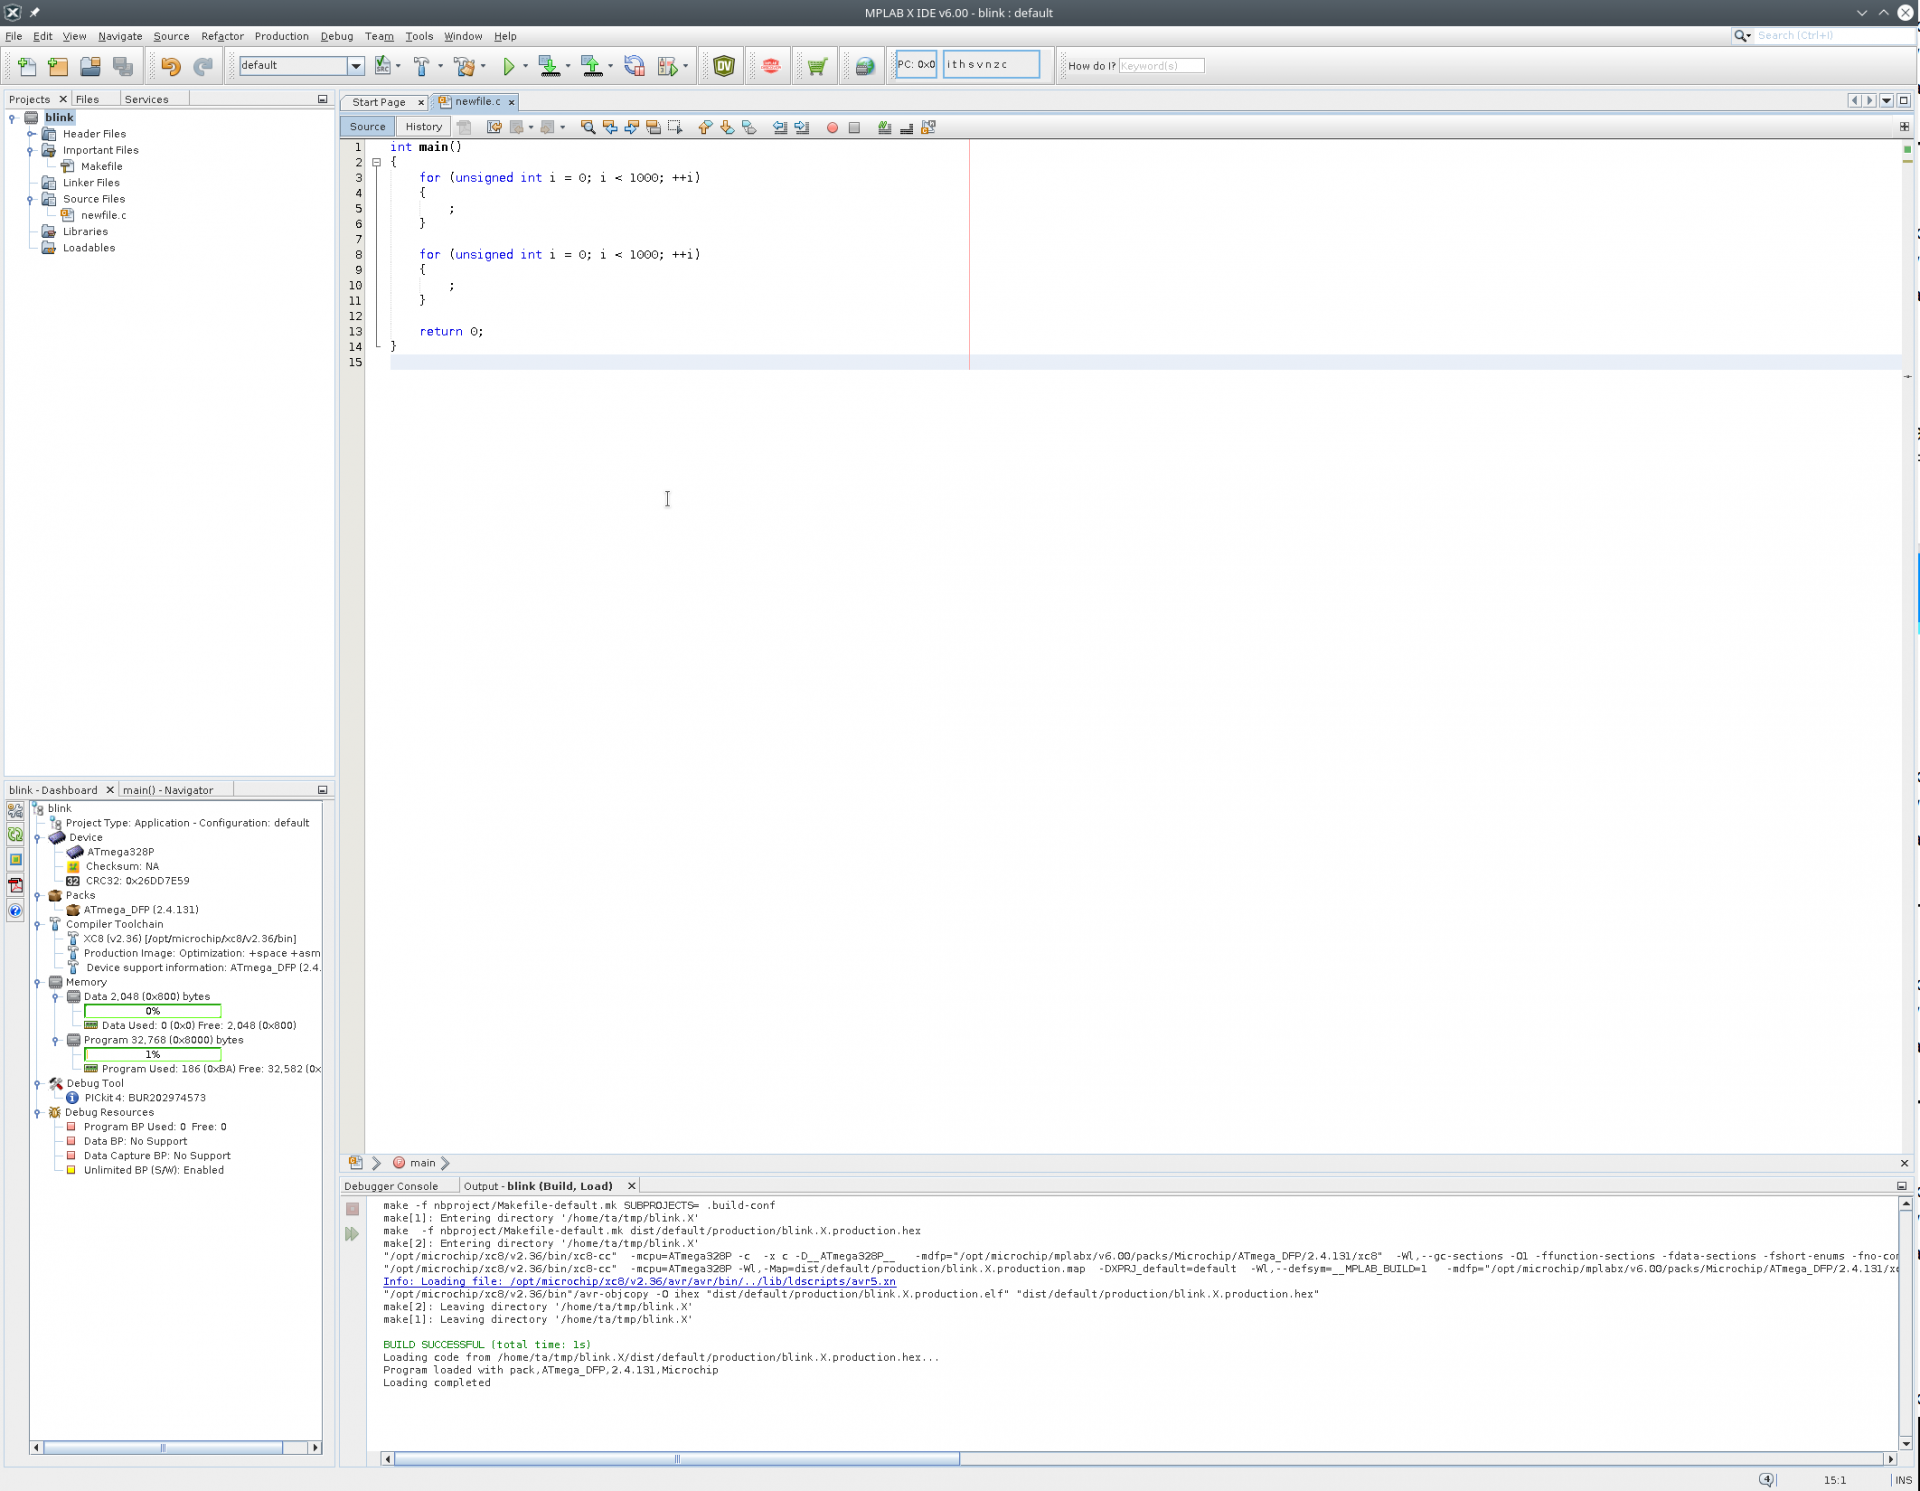Click Project Properties wrench icon in Dashboard
The width and height of the screenshot is (1920, 1491).
click(15, 811)
